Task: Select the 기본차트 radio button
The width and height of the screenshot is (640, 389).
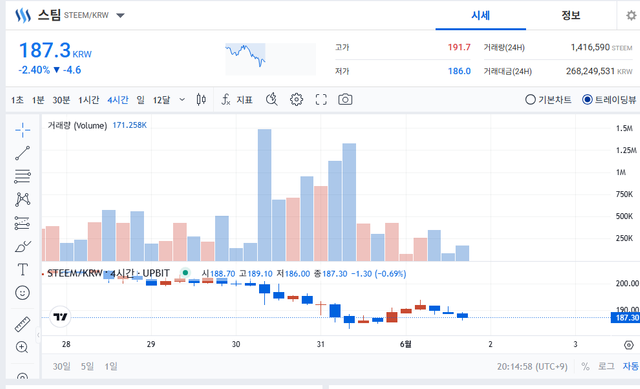Action: (x=548, y=100)
